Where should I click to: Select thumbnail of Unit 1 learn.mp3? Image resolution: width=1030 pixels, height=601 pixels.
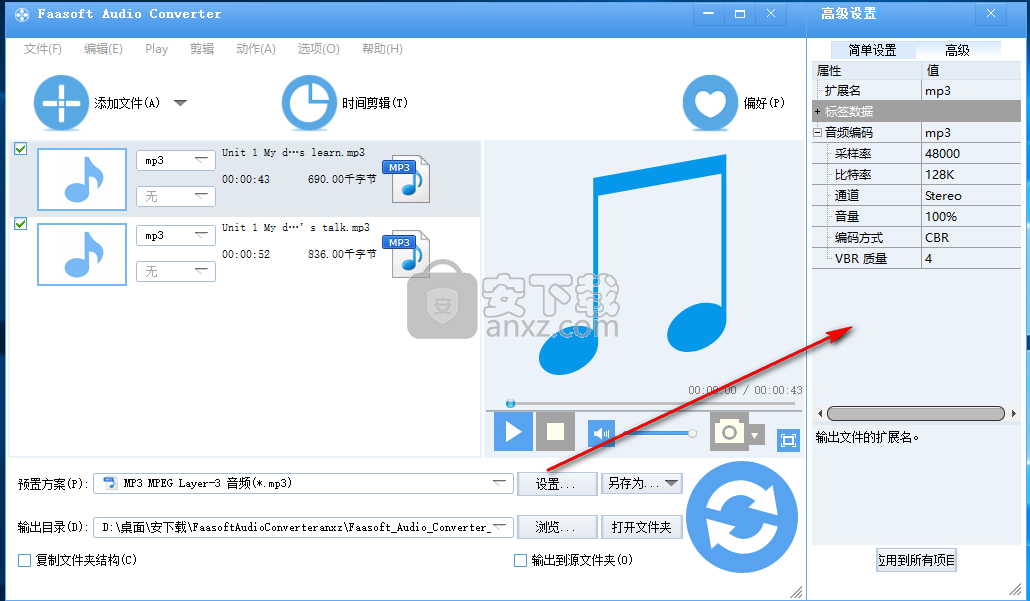pyautogui.click(x=82, y=179)
